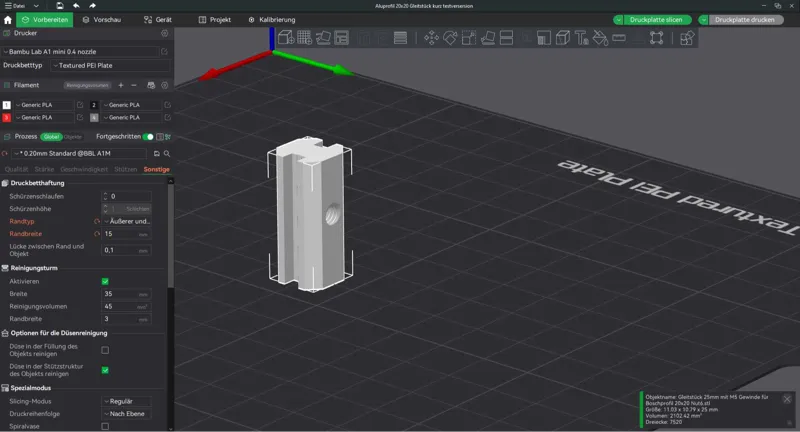Toggle the Fortgeschritten advanced switch
The height and width of the screenshot is (432, 800).
[148, 137]
